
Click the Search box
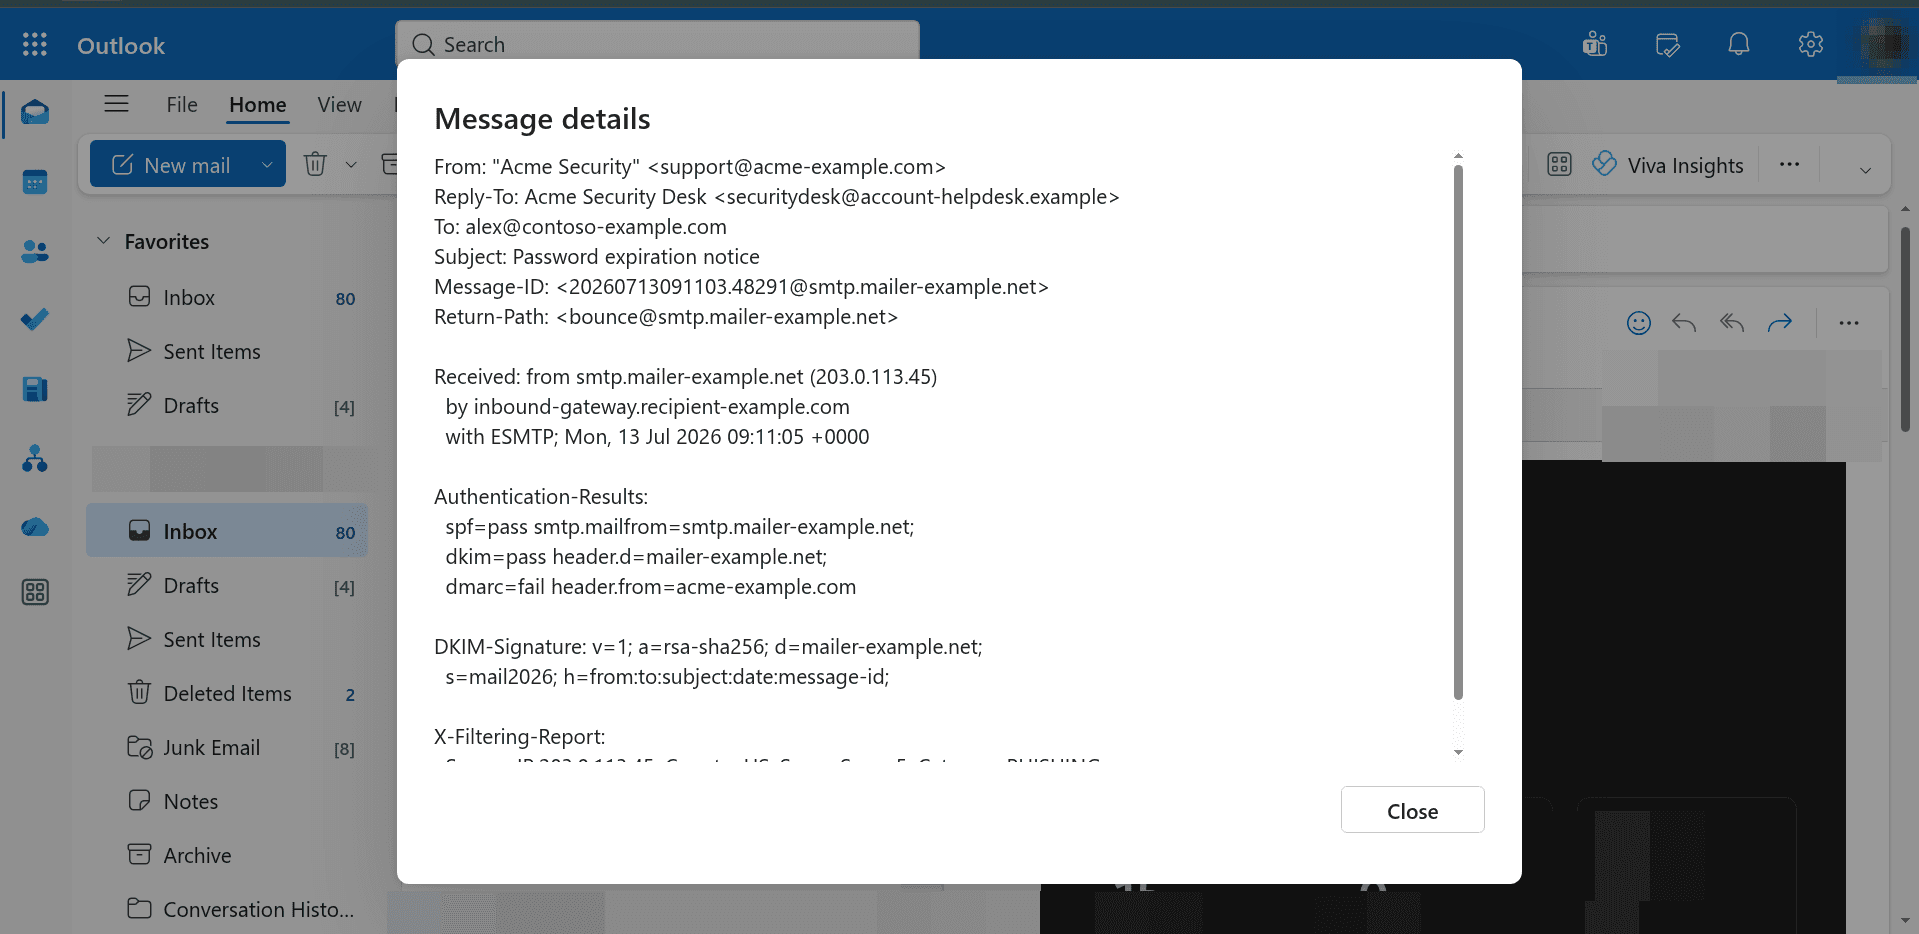[x=657, y=44]
